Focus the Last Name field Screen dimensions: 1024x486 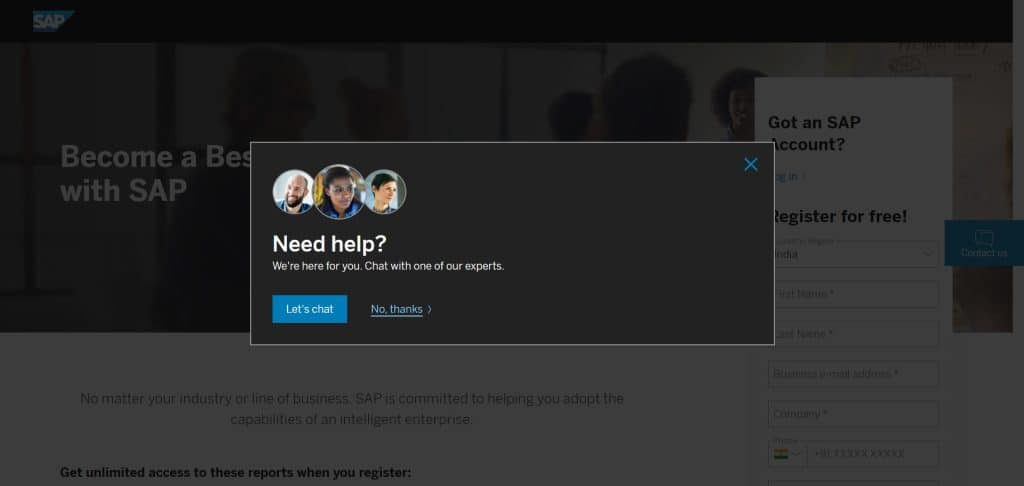coord(854,334)
